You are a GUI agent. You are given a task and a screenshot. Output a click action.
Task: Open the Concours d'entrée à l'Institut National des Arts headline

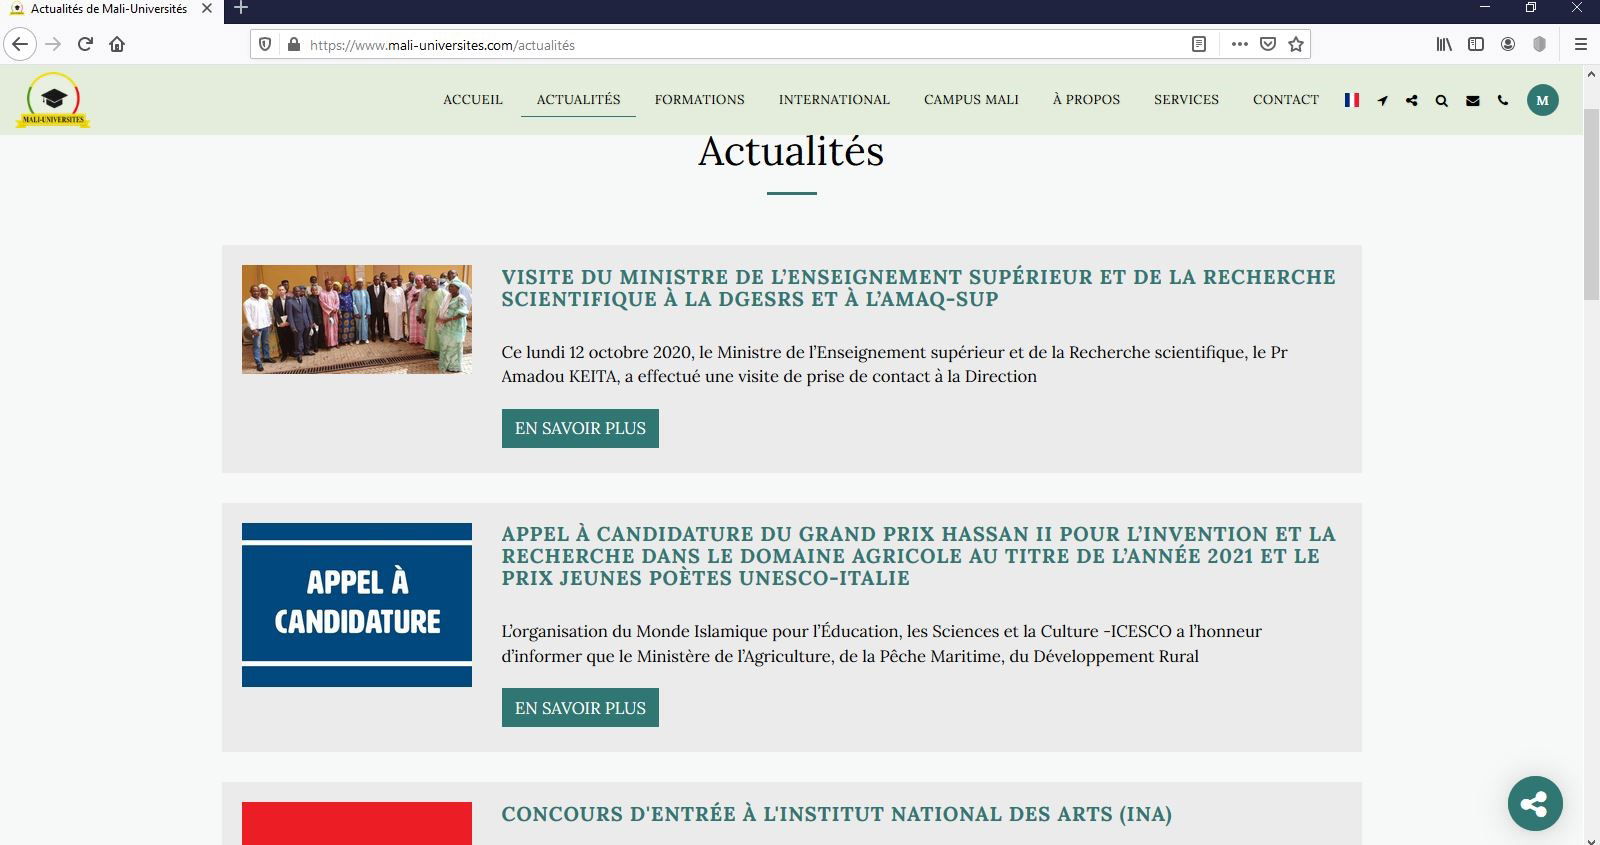(836, 814)
